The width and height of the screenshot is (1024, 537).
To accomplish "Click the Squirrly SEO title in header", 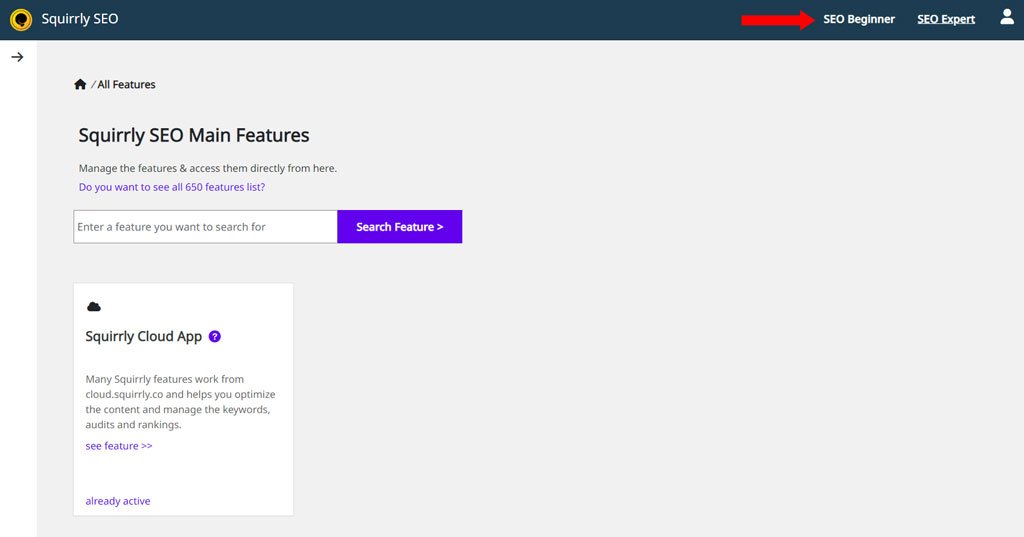I will click(80, 19).
